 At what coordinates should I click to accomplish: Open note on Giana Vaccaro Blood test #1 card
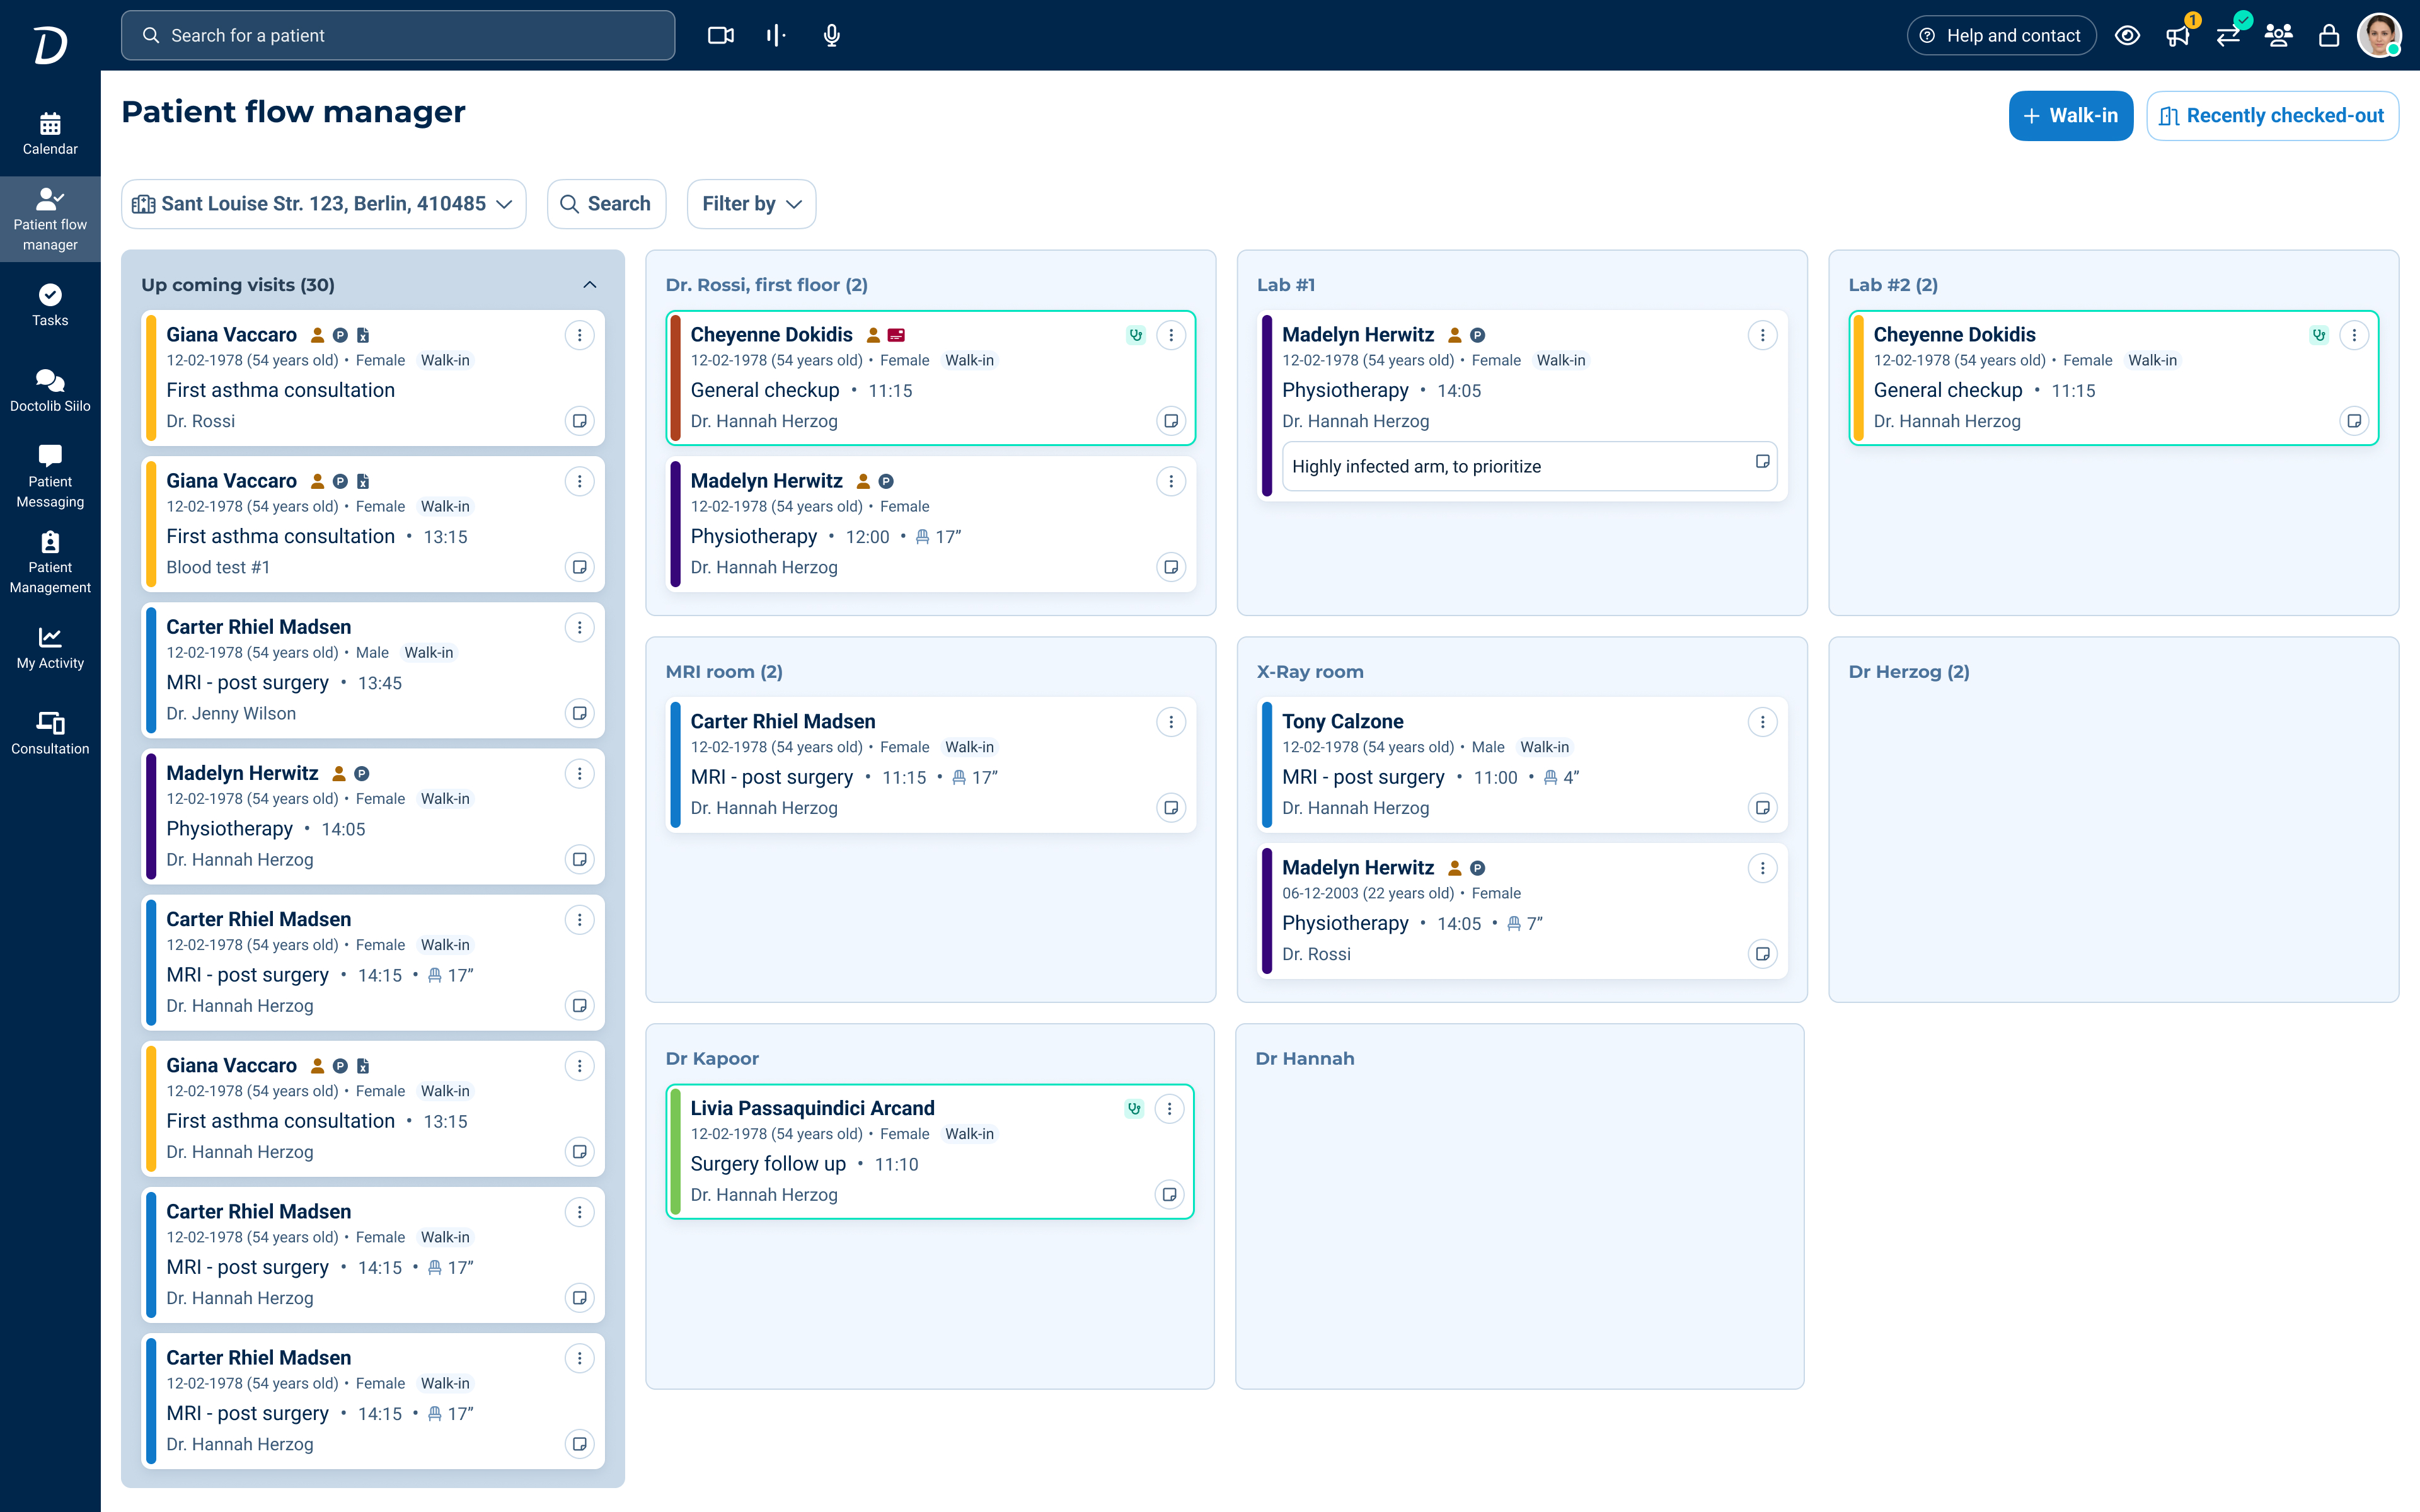coord(579,567)
